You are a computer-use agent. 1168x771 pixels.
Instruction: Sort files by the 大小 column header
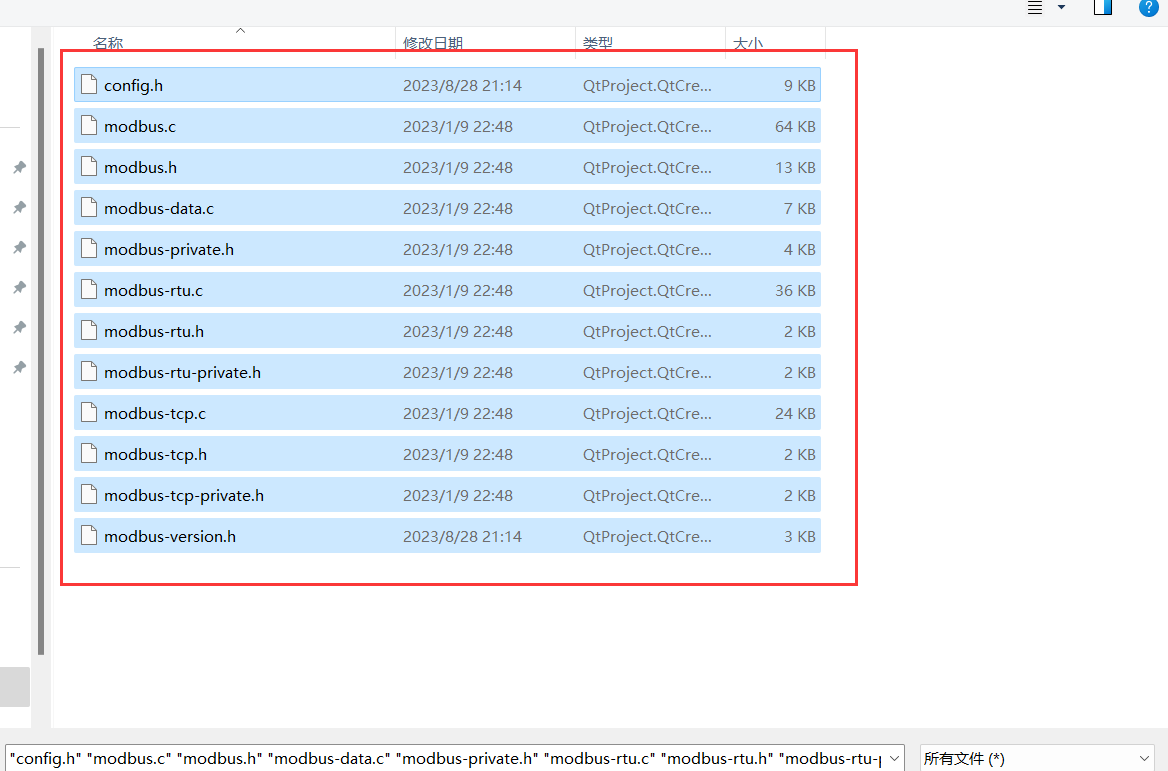click(x=749, y=43)
